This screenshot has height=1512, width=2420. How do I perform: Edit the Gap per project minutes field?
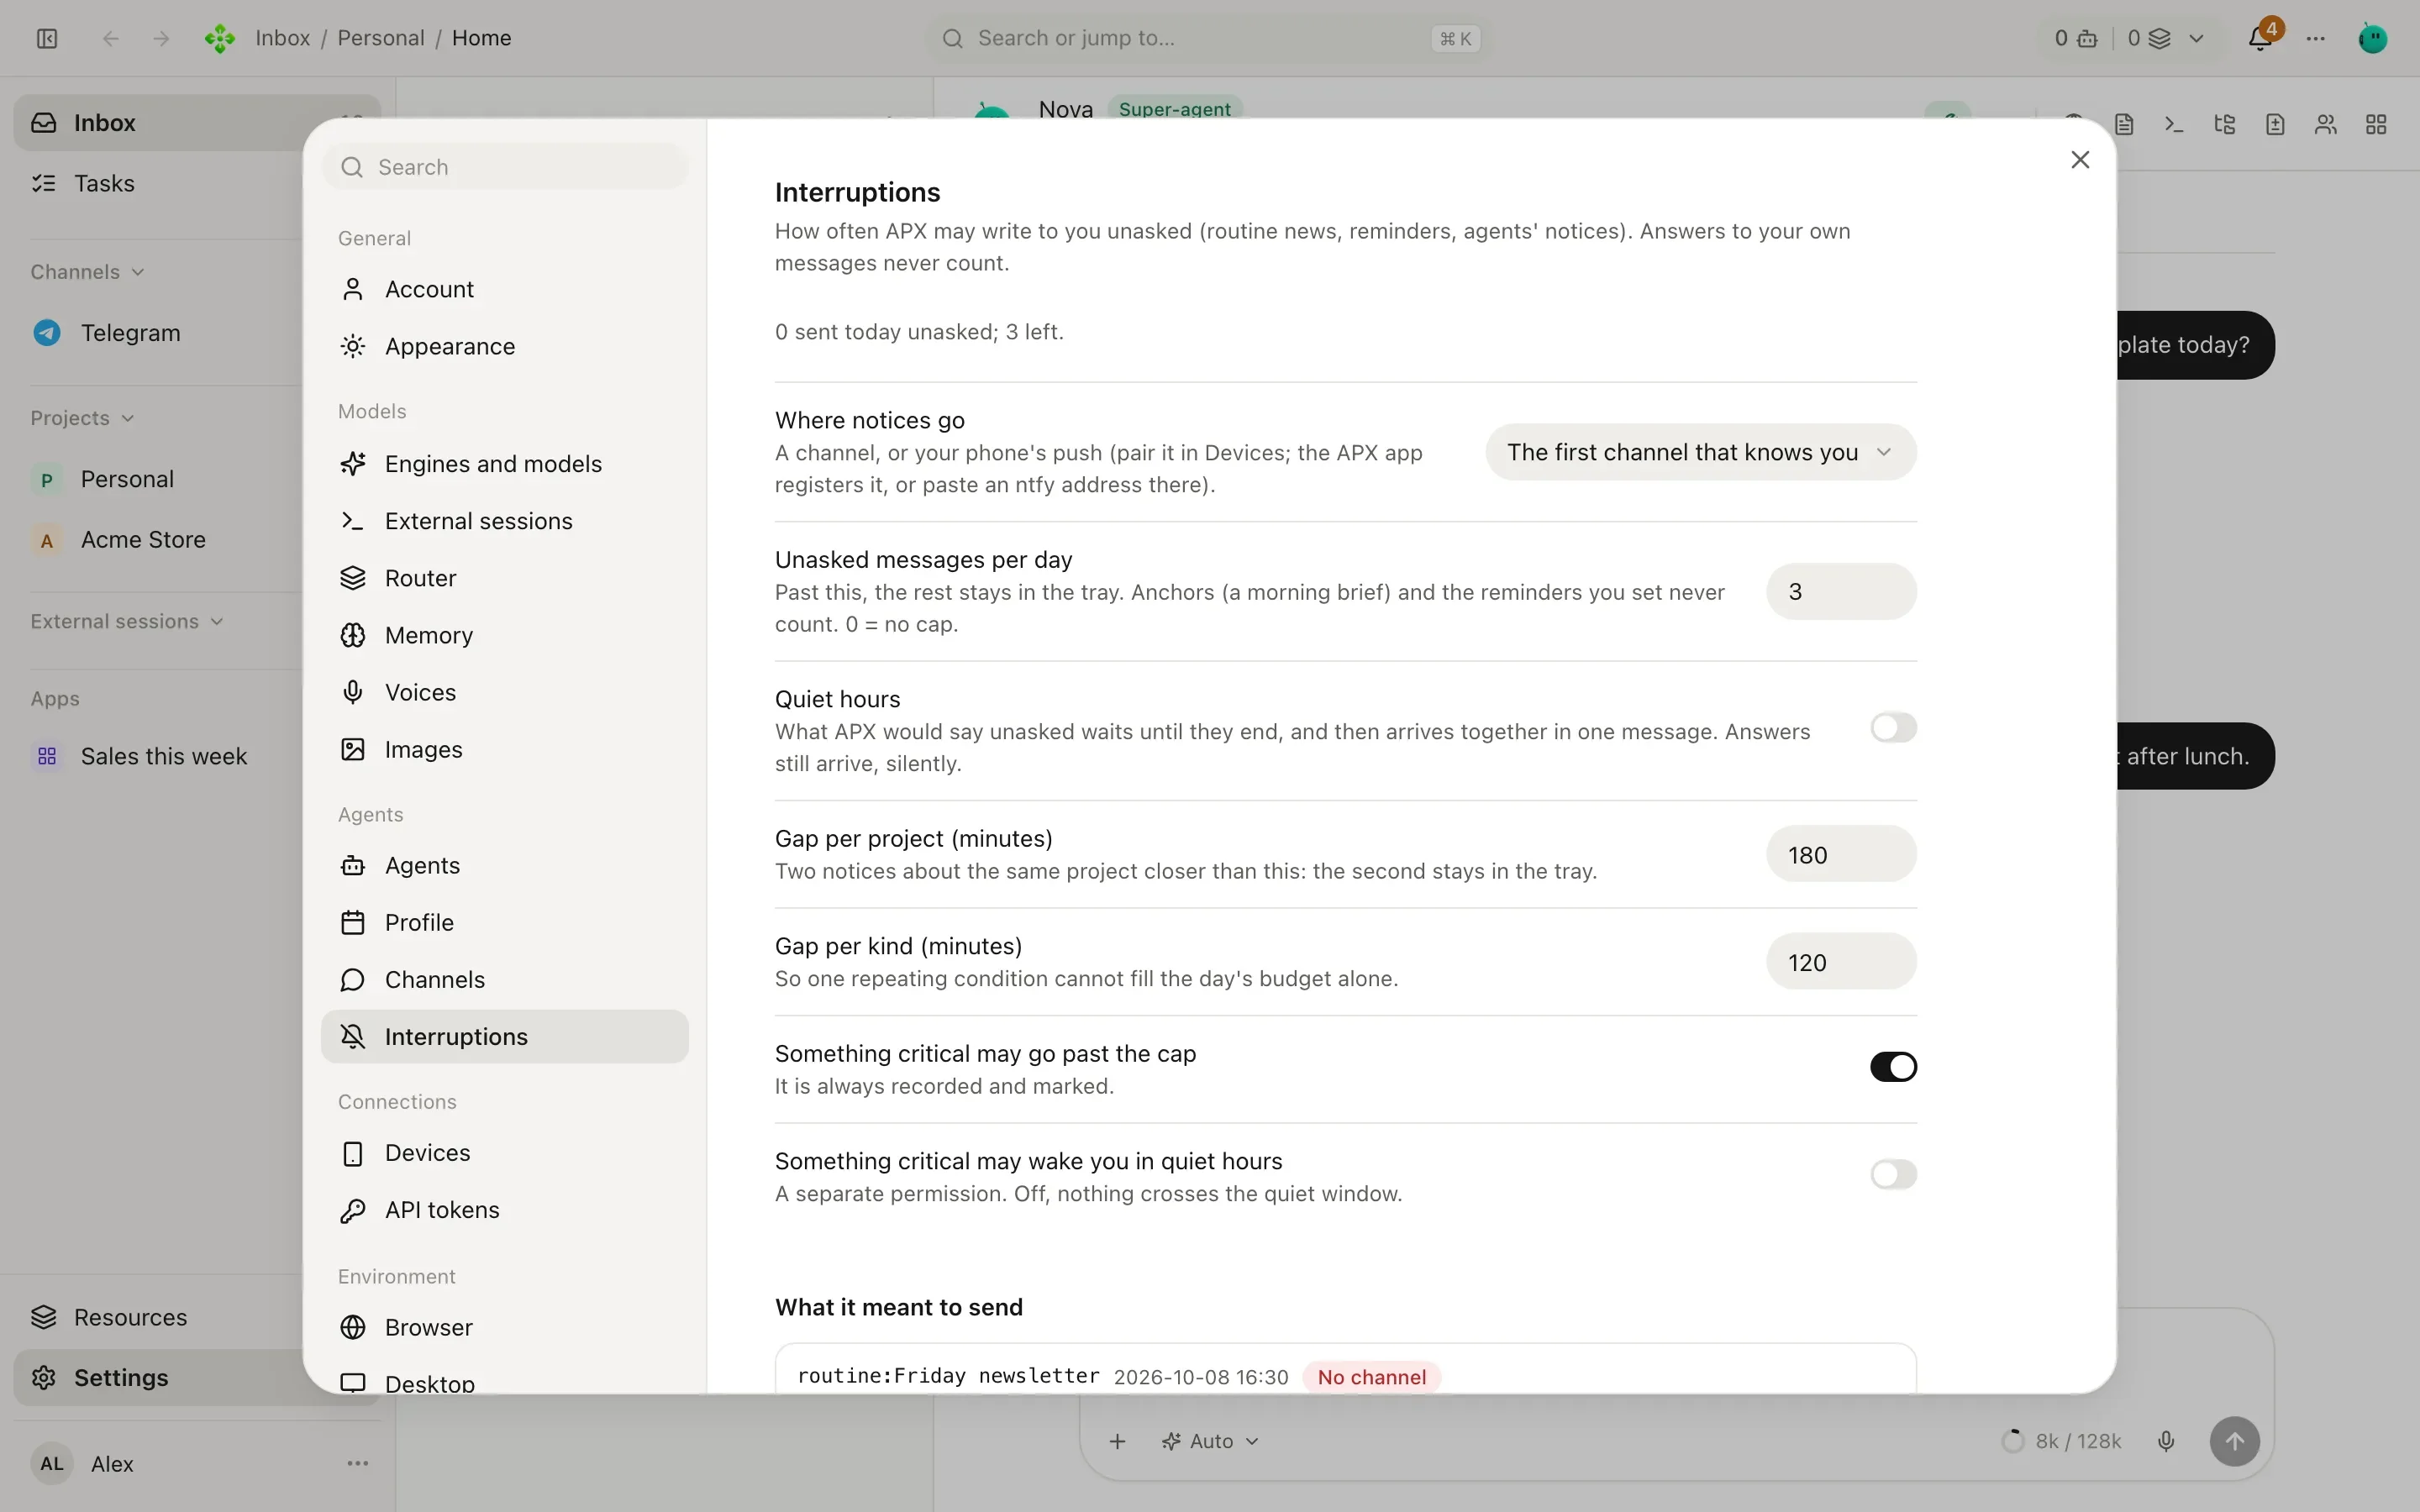1841,855
